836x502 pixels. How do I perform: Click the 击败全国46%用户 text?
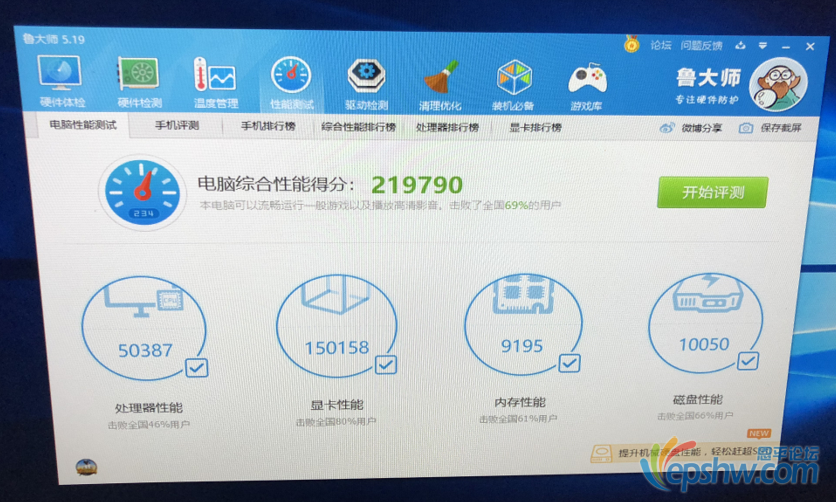coord(149,425)
